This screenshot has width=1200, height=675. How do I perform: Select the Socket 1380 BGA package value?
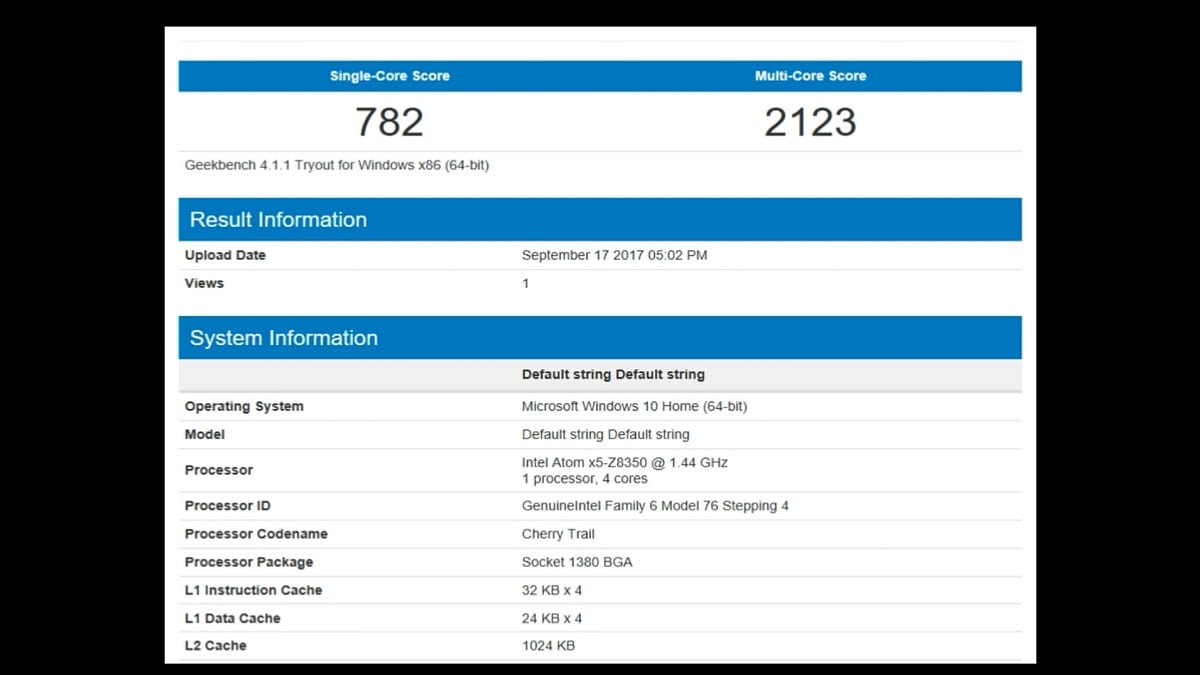(x=577, y=561)
